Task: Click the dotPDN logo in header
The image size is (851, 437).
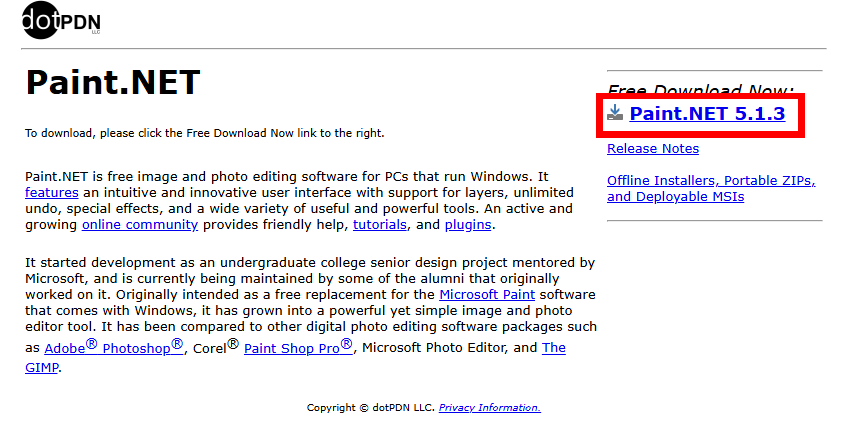Action: tap(61, 22)
